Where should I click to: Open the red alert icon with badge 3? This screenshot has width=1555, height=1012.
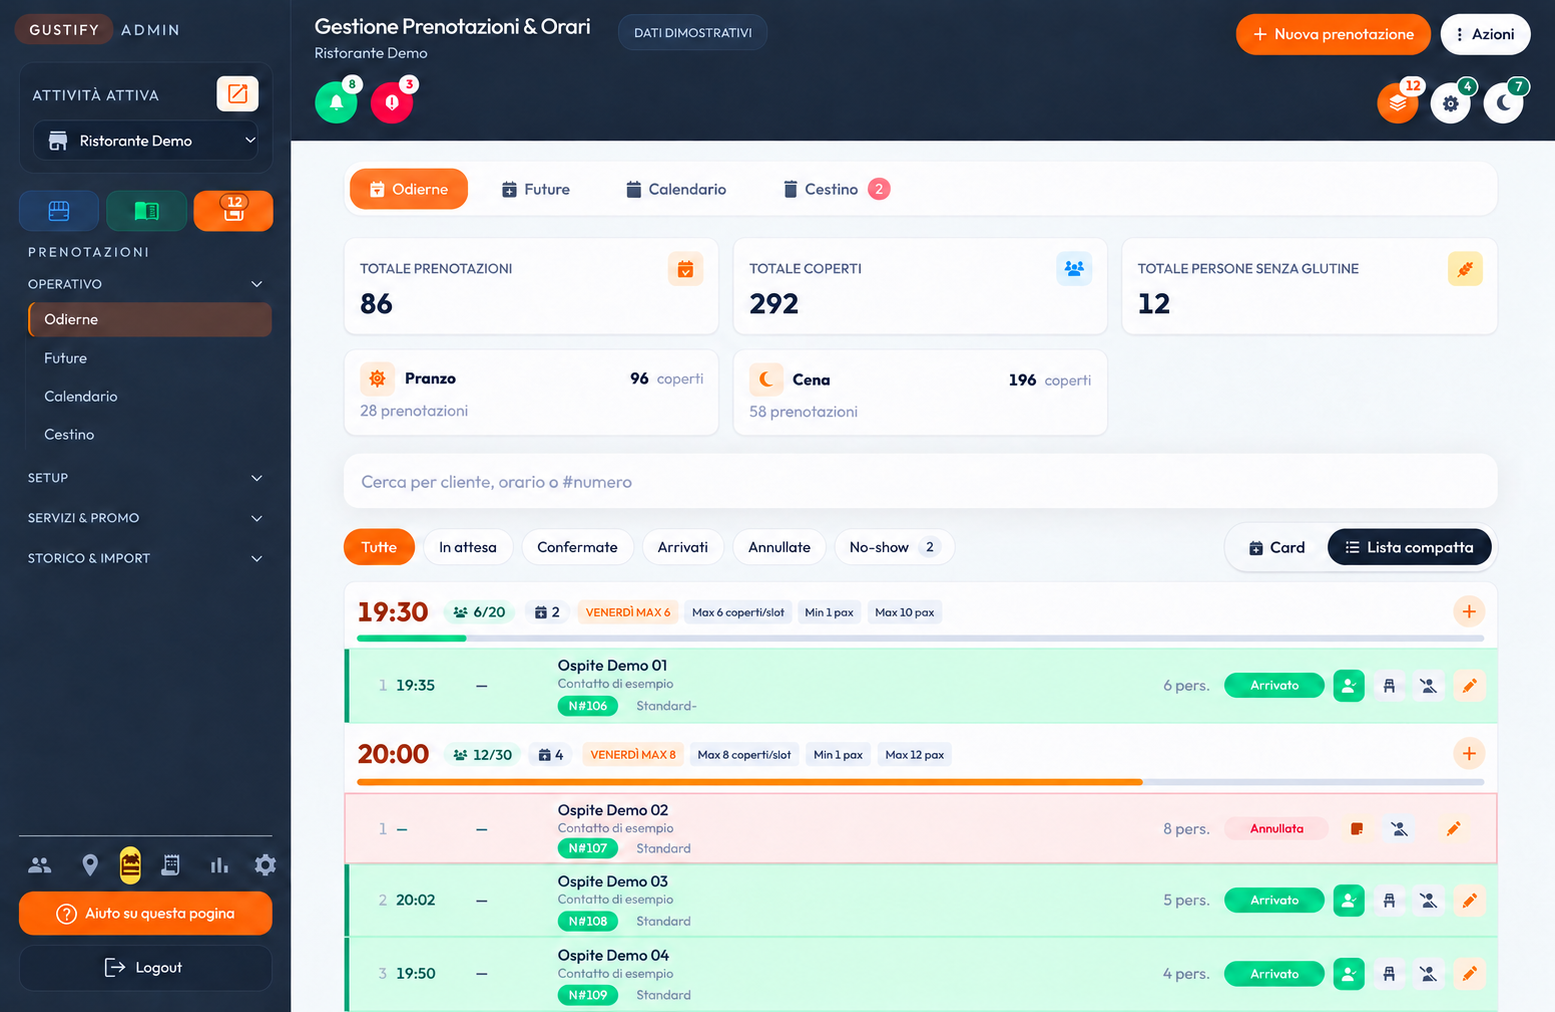tap(392, 102)
